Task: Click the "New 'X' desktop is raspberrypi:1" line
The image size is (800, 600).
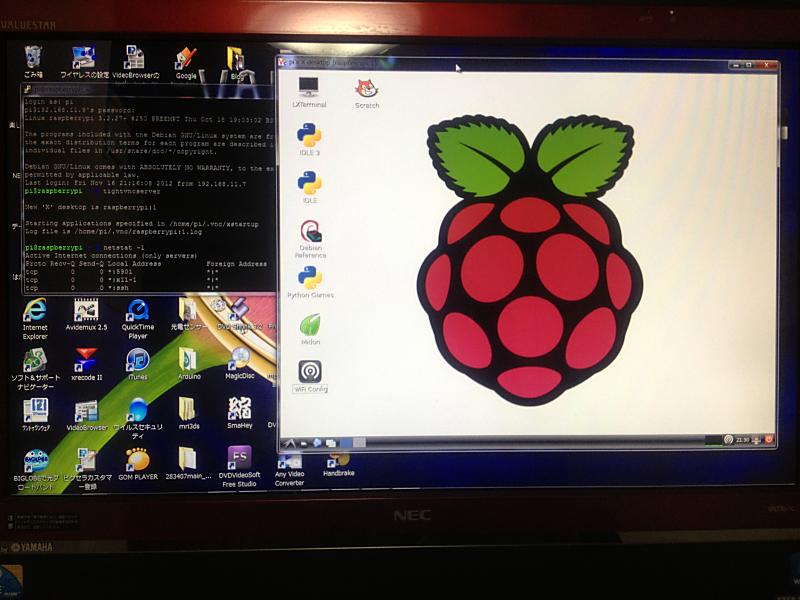Action: coord(90,208)
